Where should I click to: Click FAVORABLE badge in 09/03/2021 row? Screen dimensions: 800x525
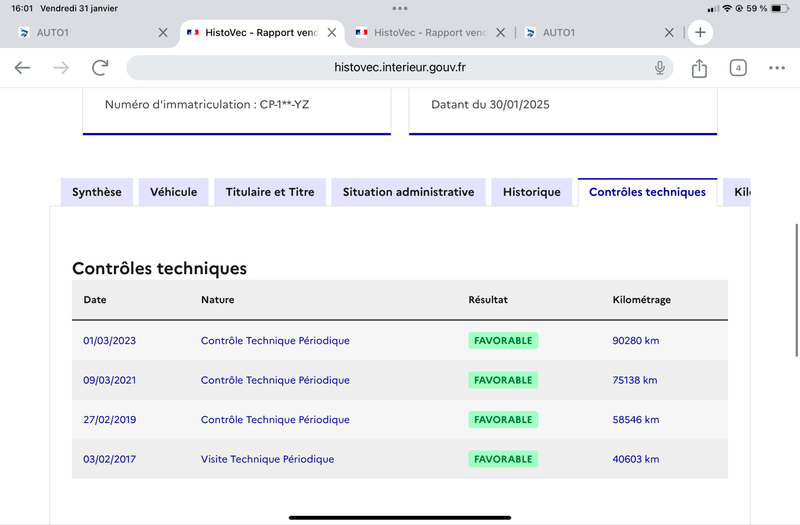[x=503, y=380]
